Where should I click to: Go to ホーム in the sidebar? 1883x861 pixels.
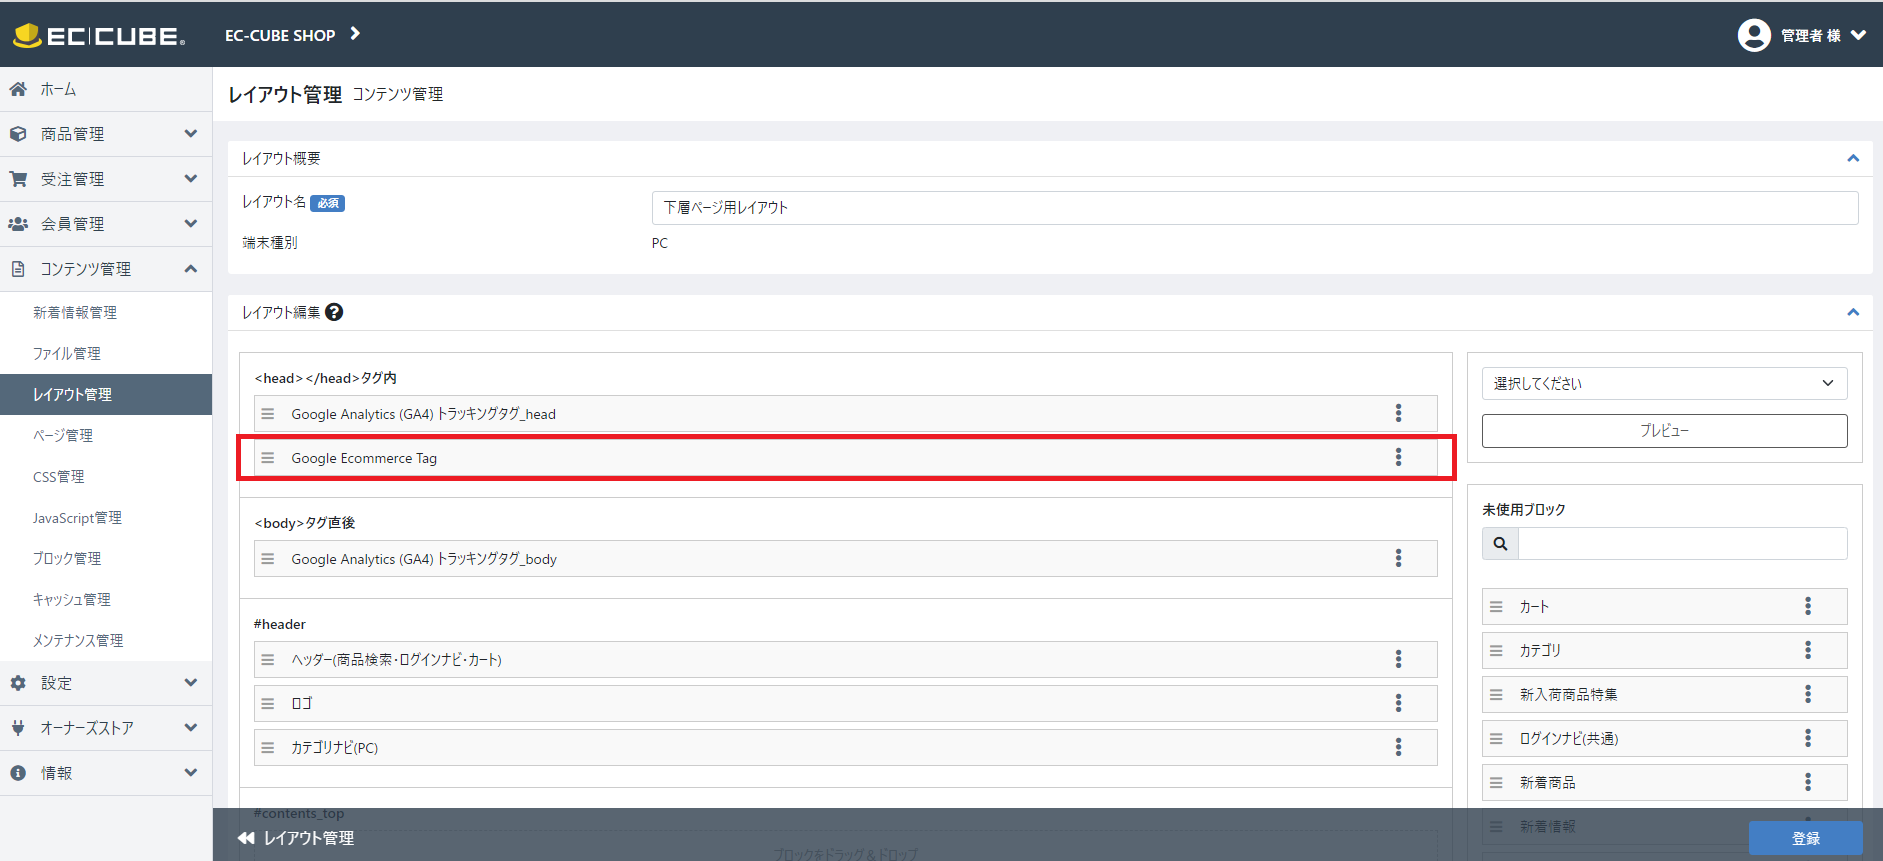[x=106, y=89]
